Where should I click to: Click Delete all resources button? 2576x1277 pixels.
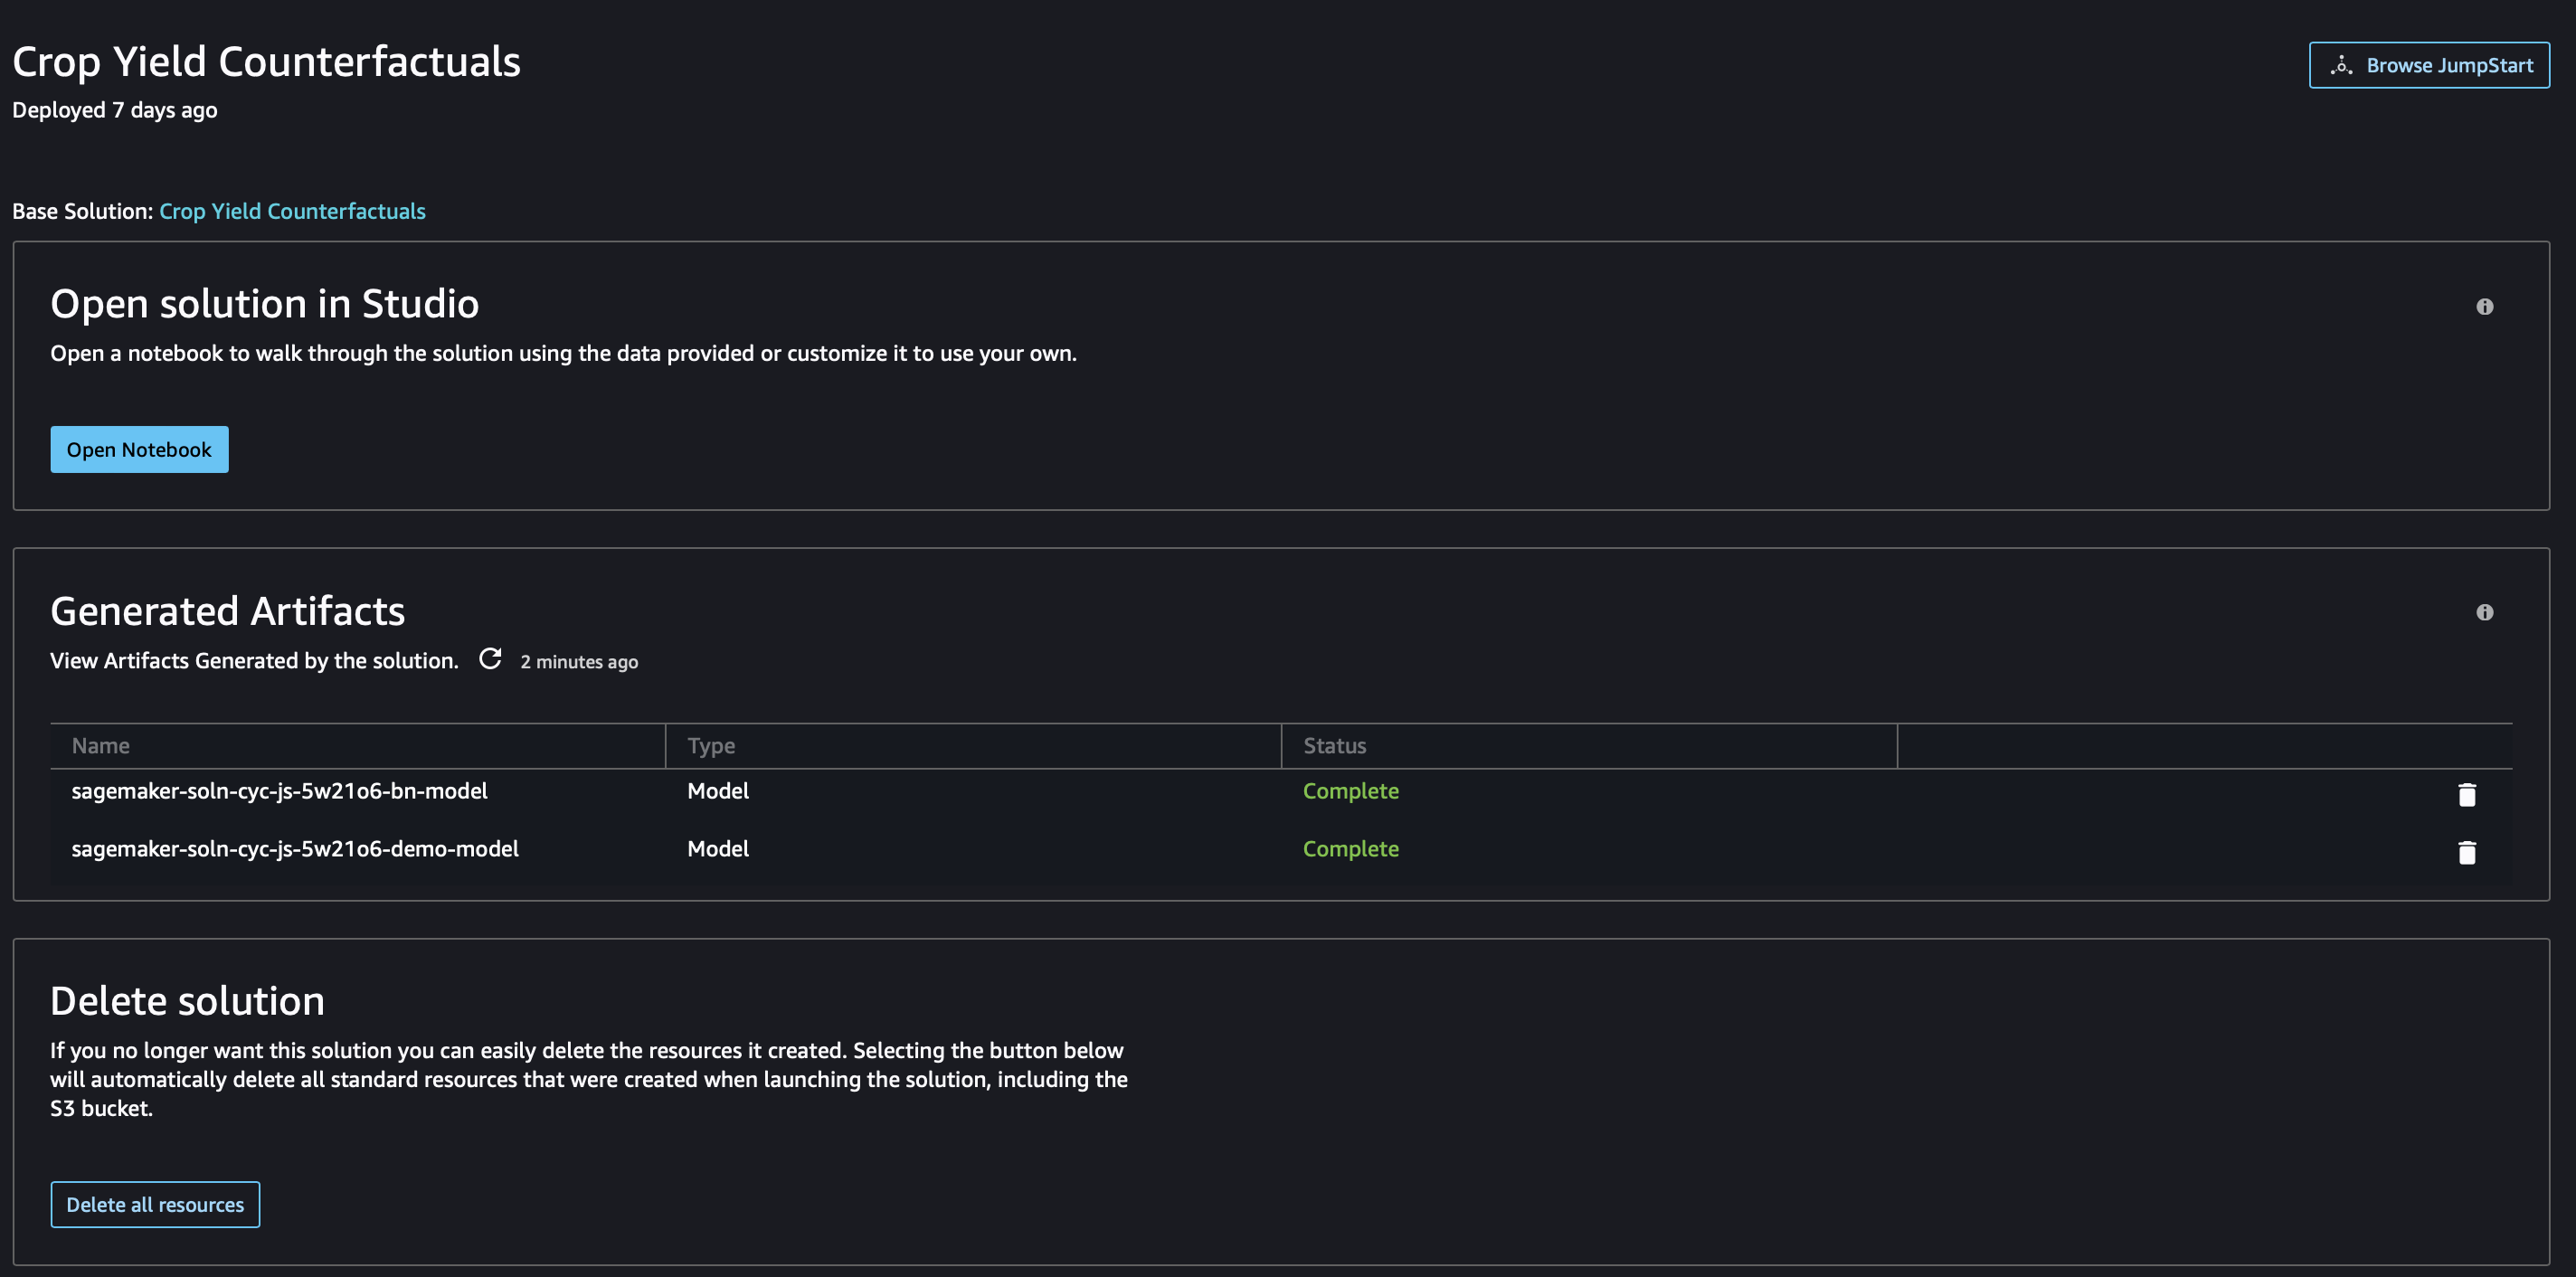[155, 1204]
